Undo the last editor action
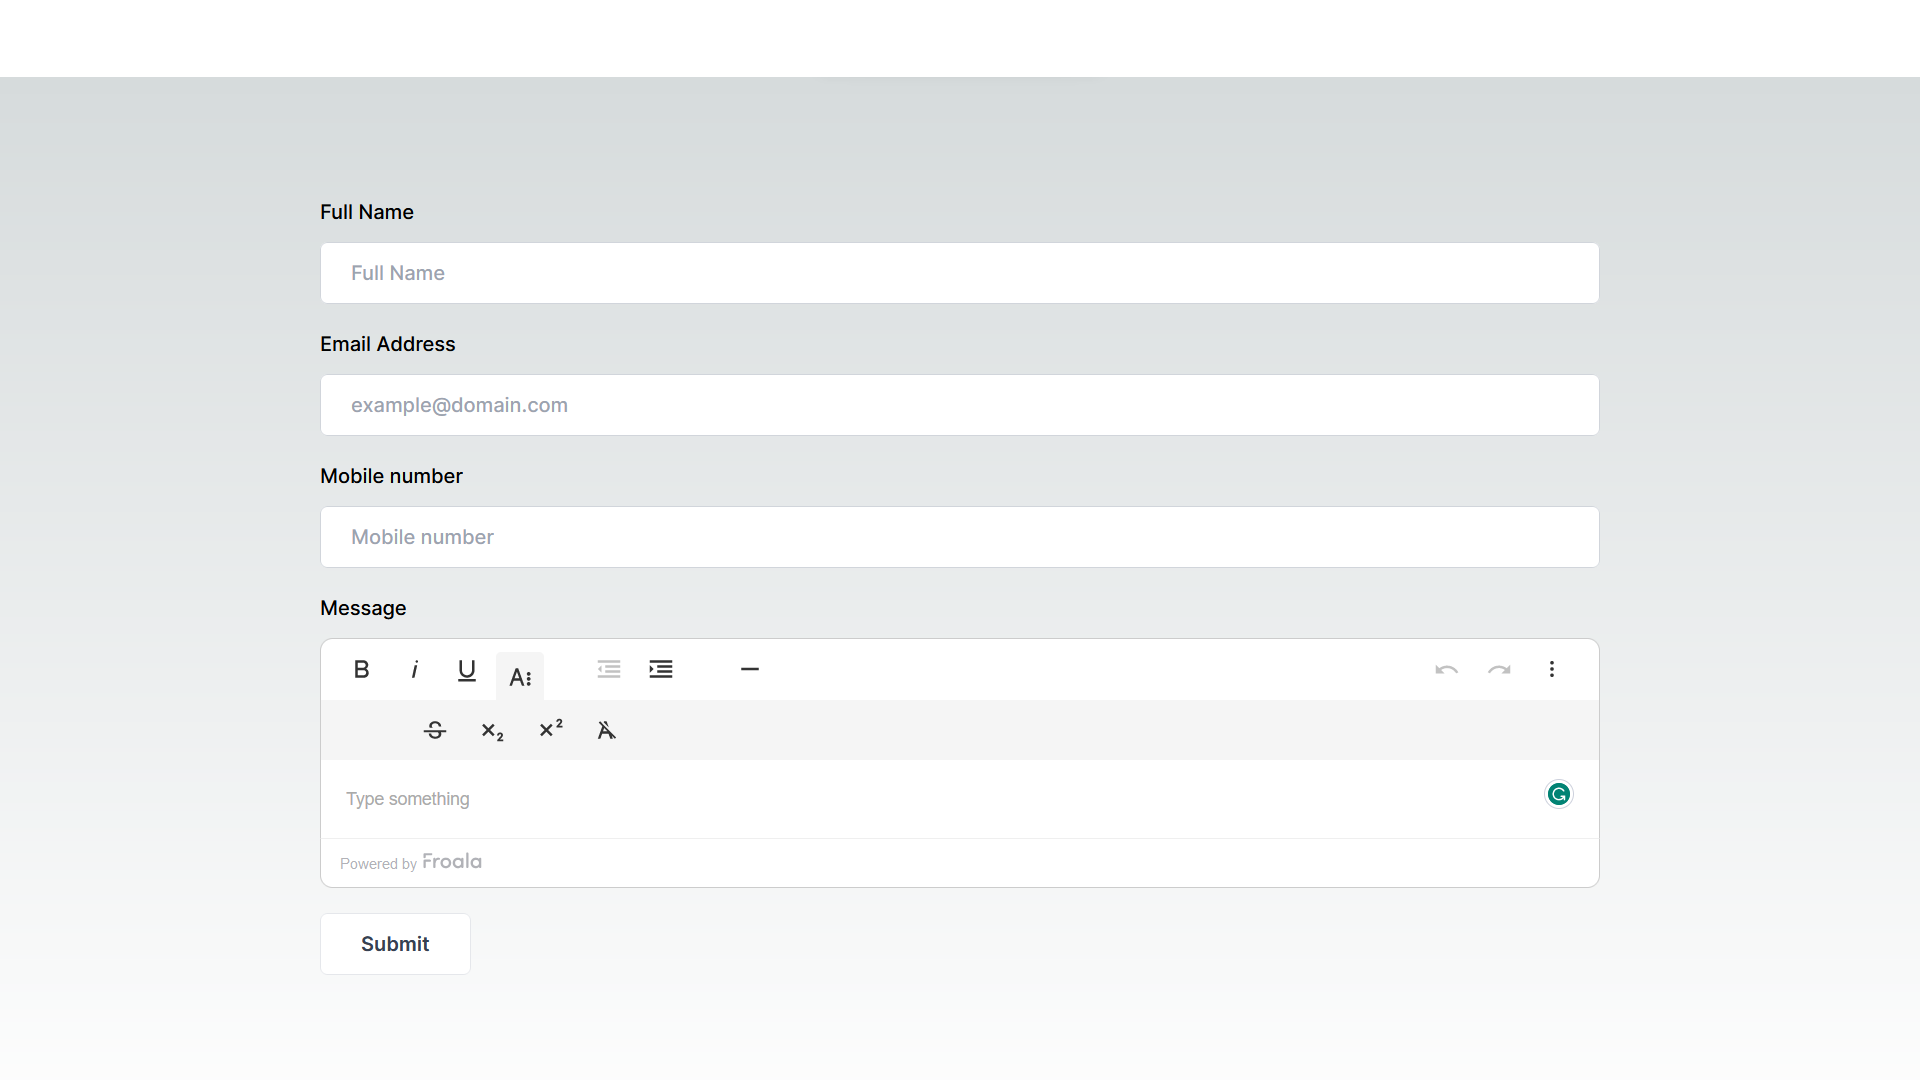The width and height of the screenshot is (1920, 1080). (x=1448, y=670)
